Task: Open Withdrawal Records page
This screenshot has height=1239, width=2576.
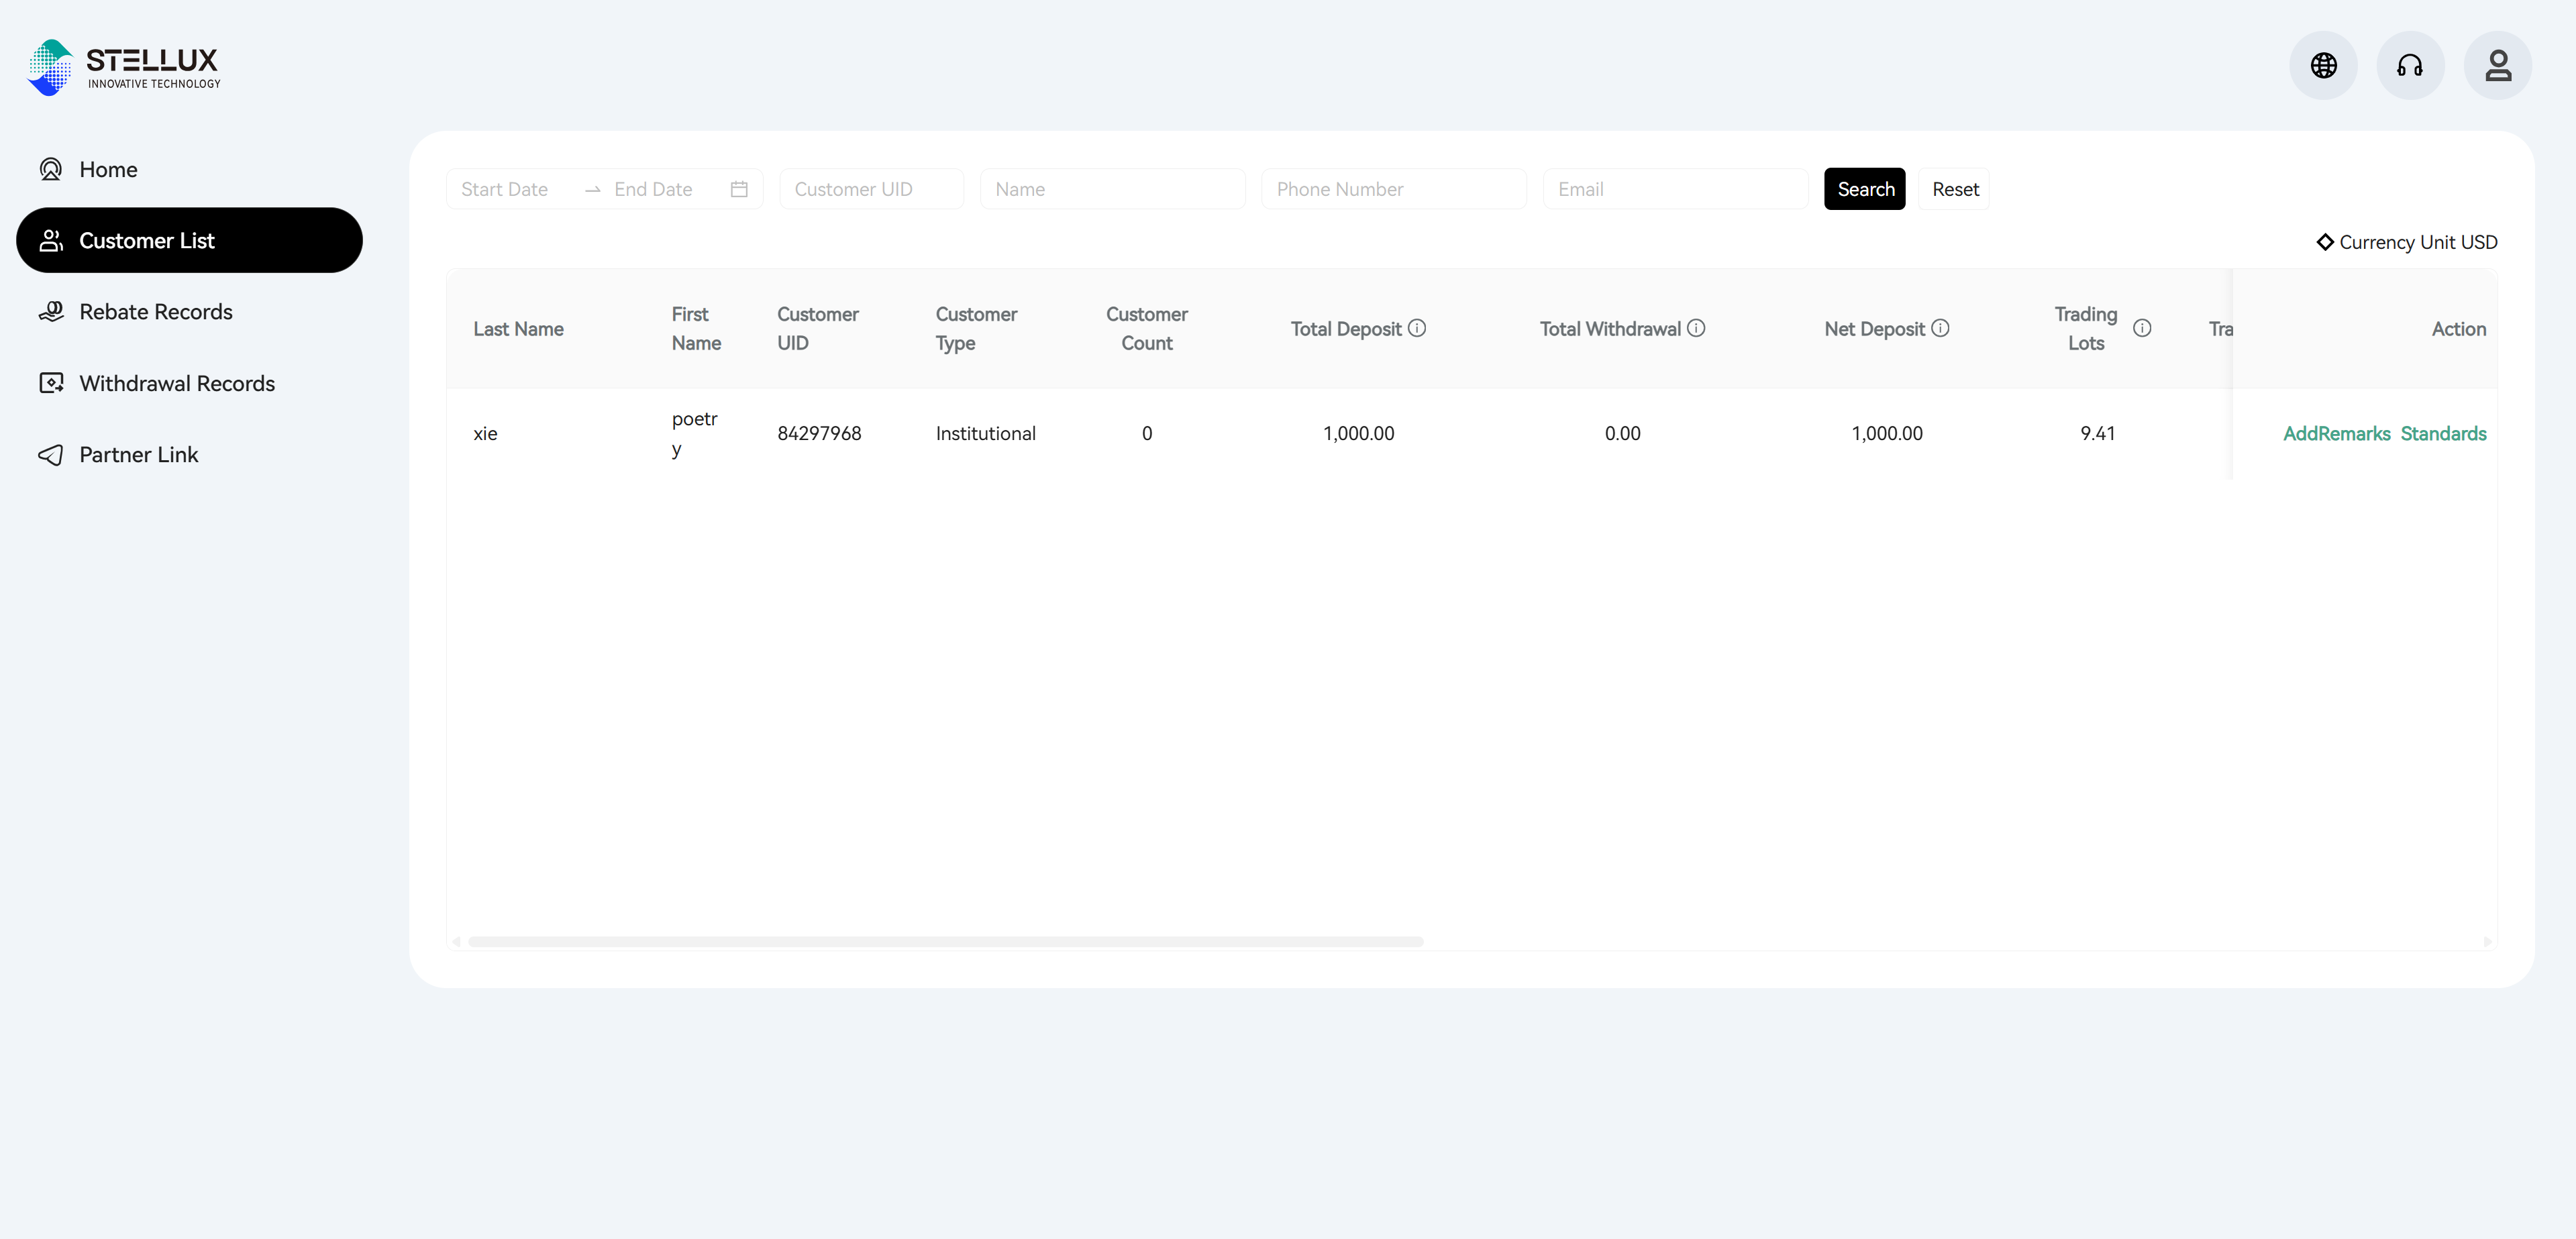Action: (189, 383)
